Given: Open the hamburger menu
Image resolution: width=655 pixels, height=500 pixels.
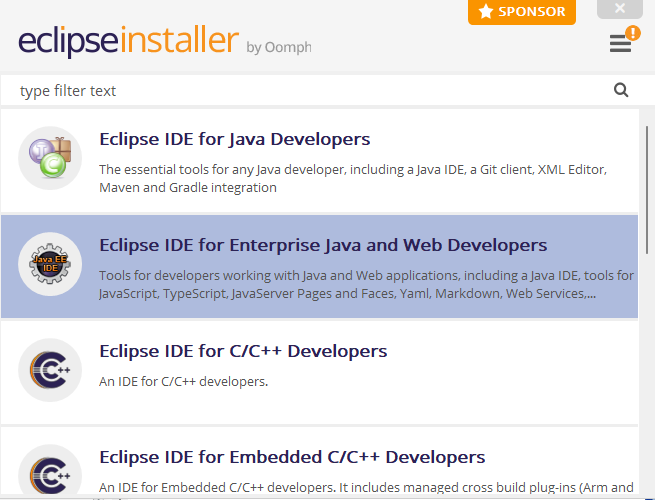Looking at the screenshot, I should 620,43.
